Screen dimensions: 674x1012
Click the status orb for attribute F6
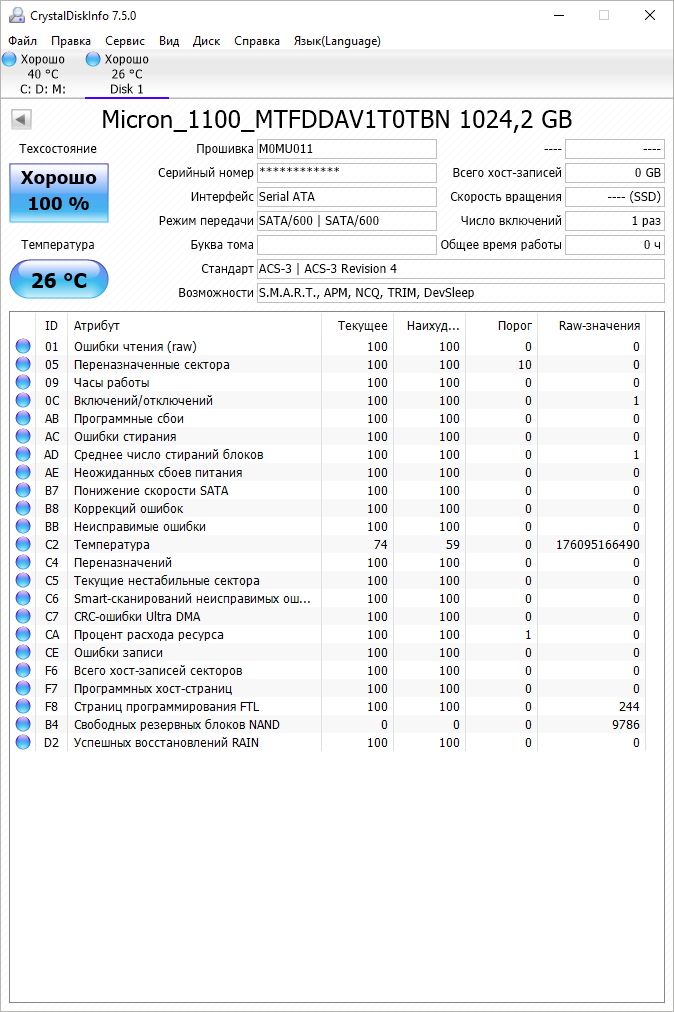click(x=23, y=671)
